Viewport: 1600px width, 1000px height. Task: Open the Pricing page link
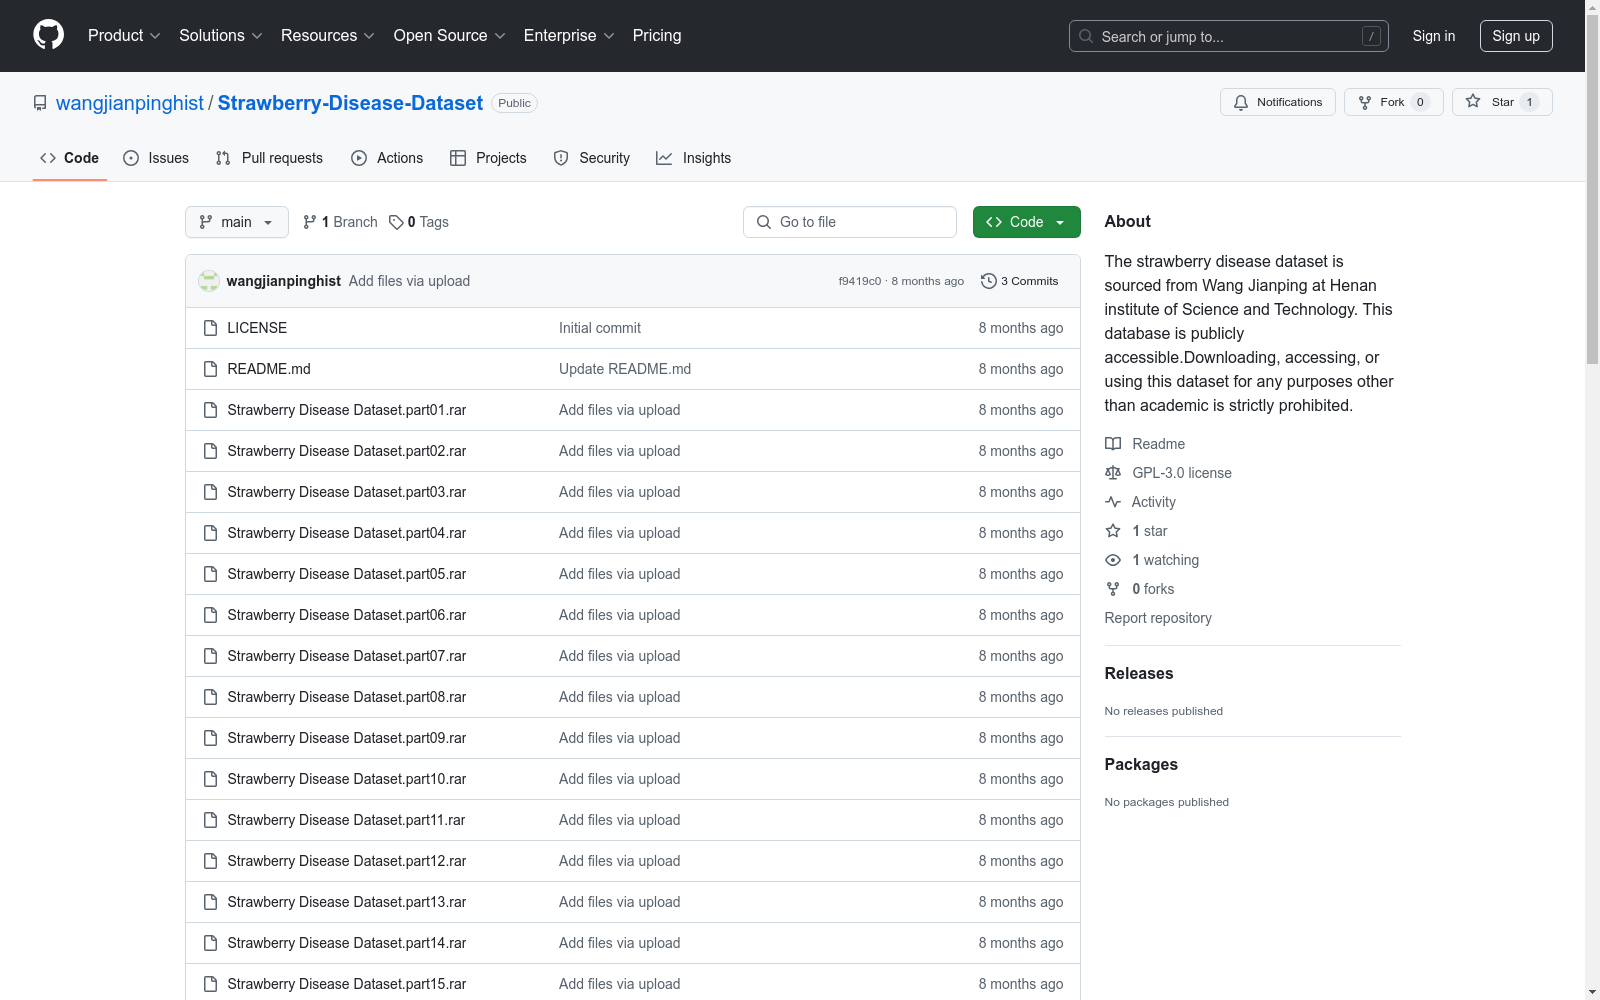click(x=657, y=36)
